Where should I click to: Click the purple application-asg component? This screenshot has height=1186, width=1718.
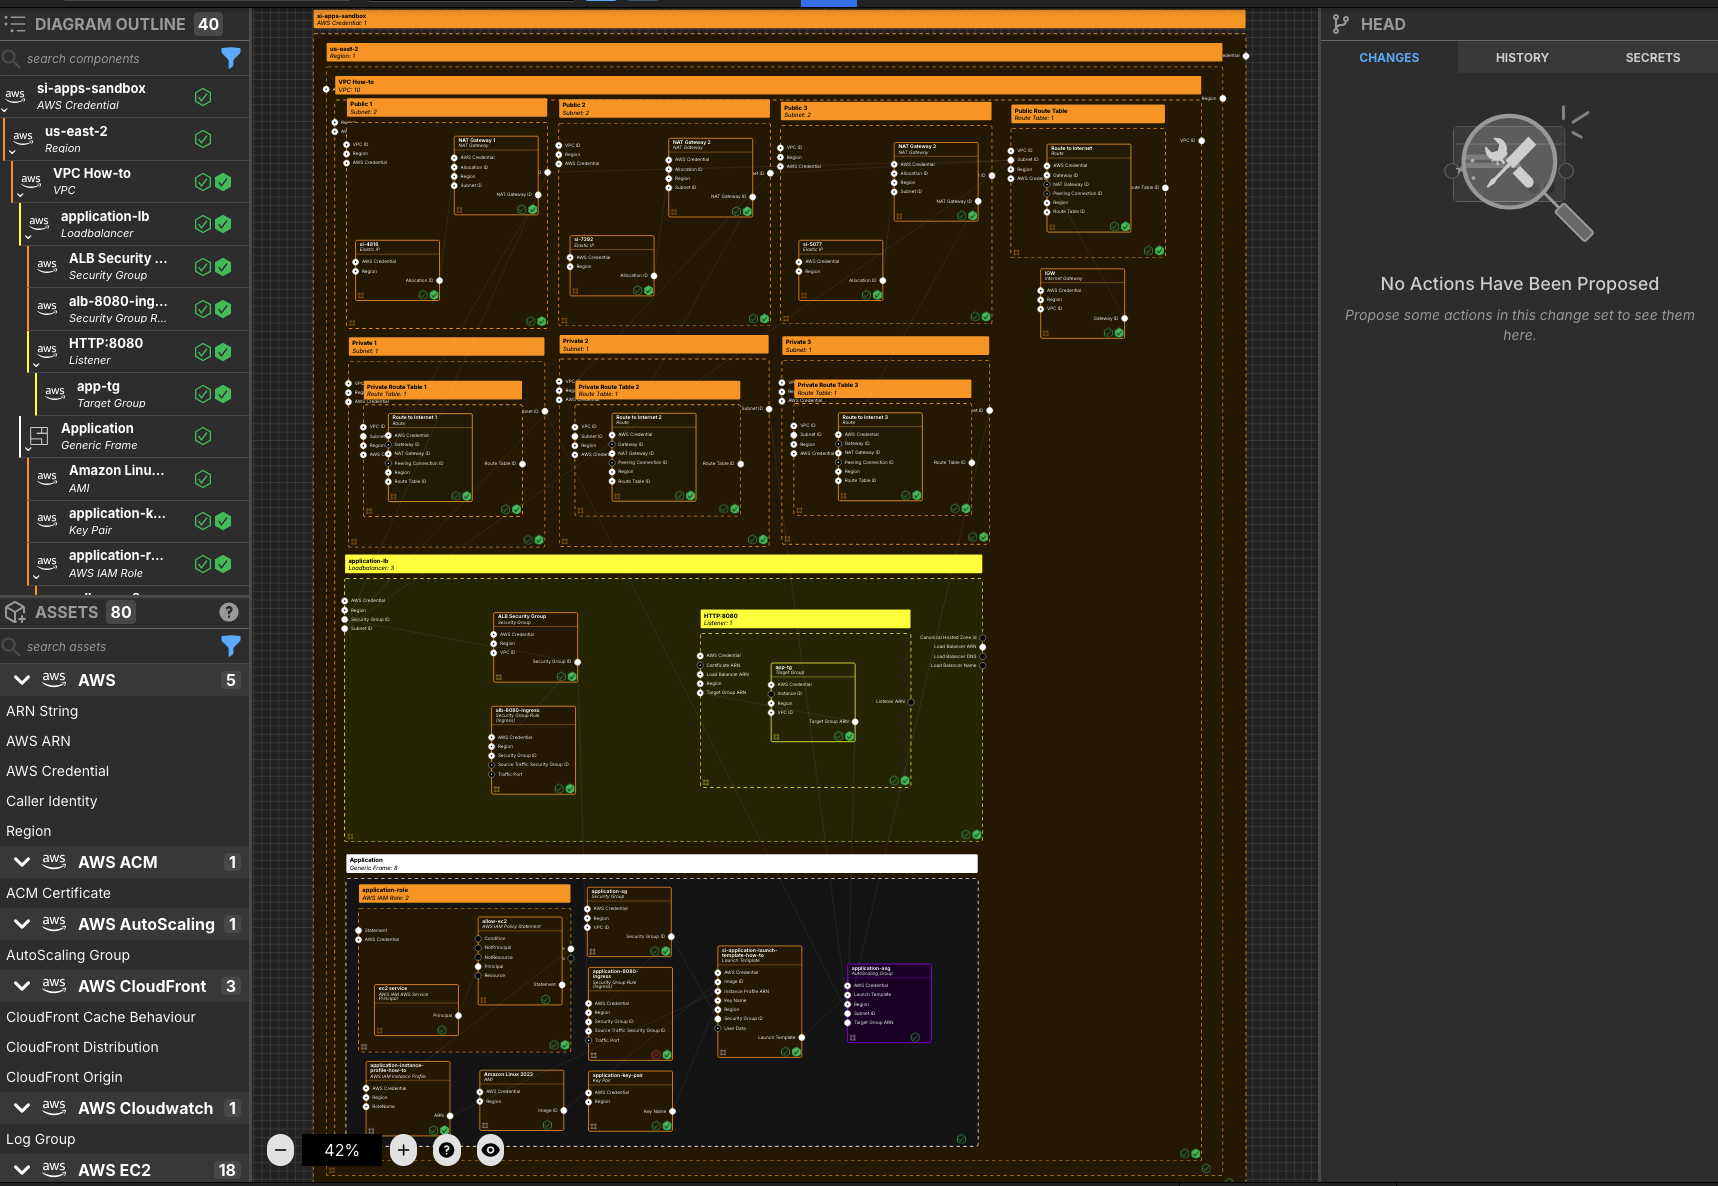(890, 1003)
